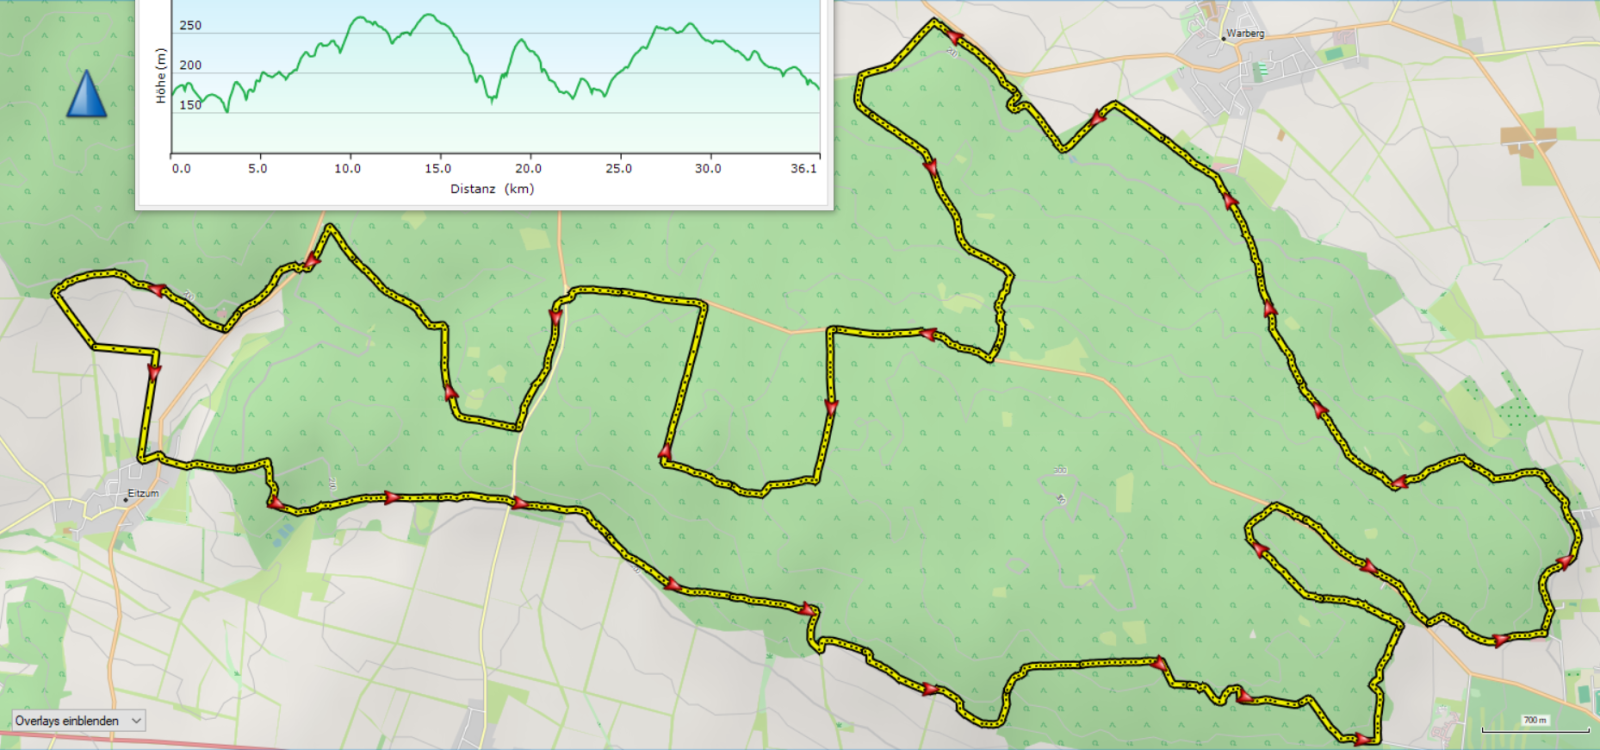Click the 250 elevation tick label
Screen dimensions: 1600x750
[x=190, y=26]
